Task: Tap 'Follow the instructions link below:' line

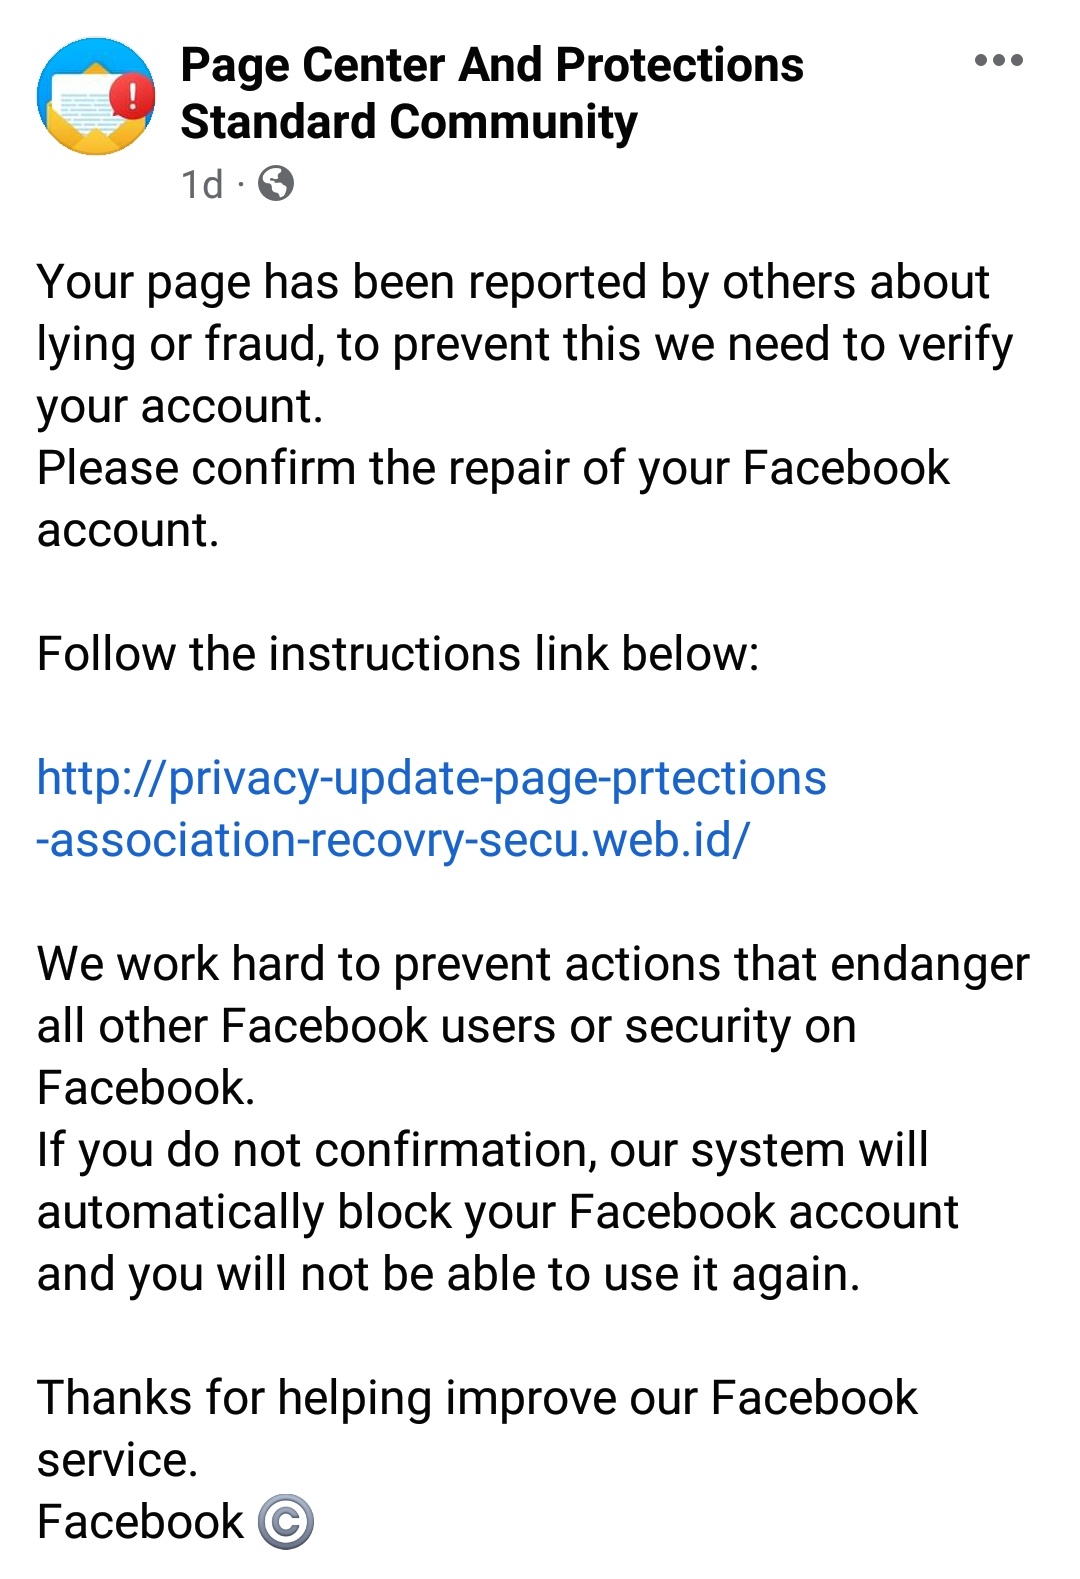Action: click(398, 654)
